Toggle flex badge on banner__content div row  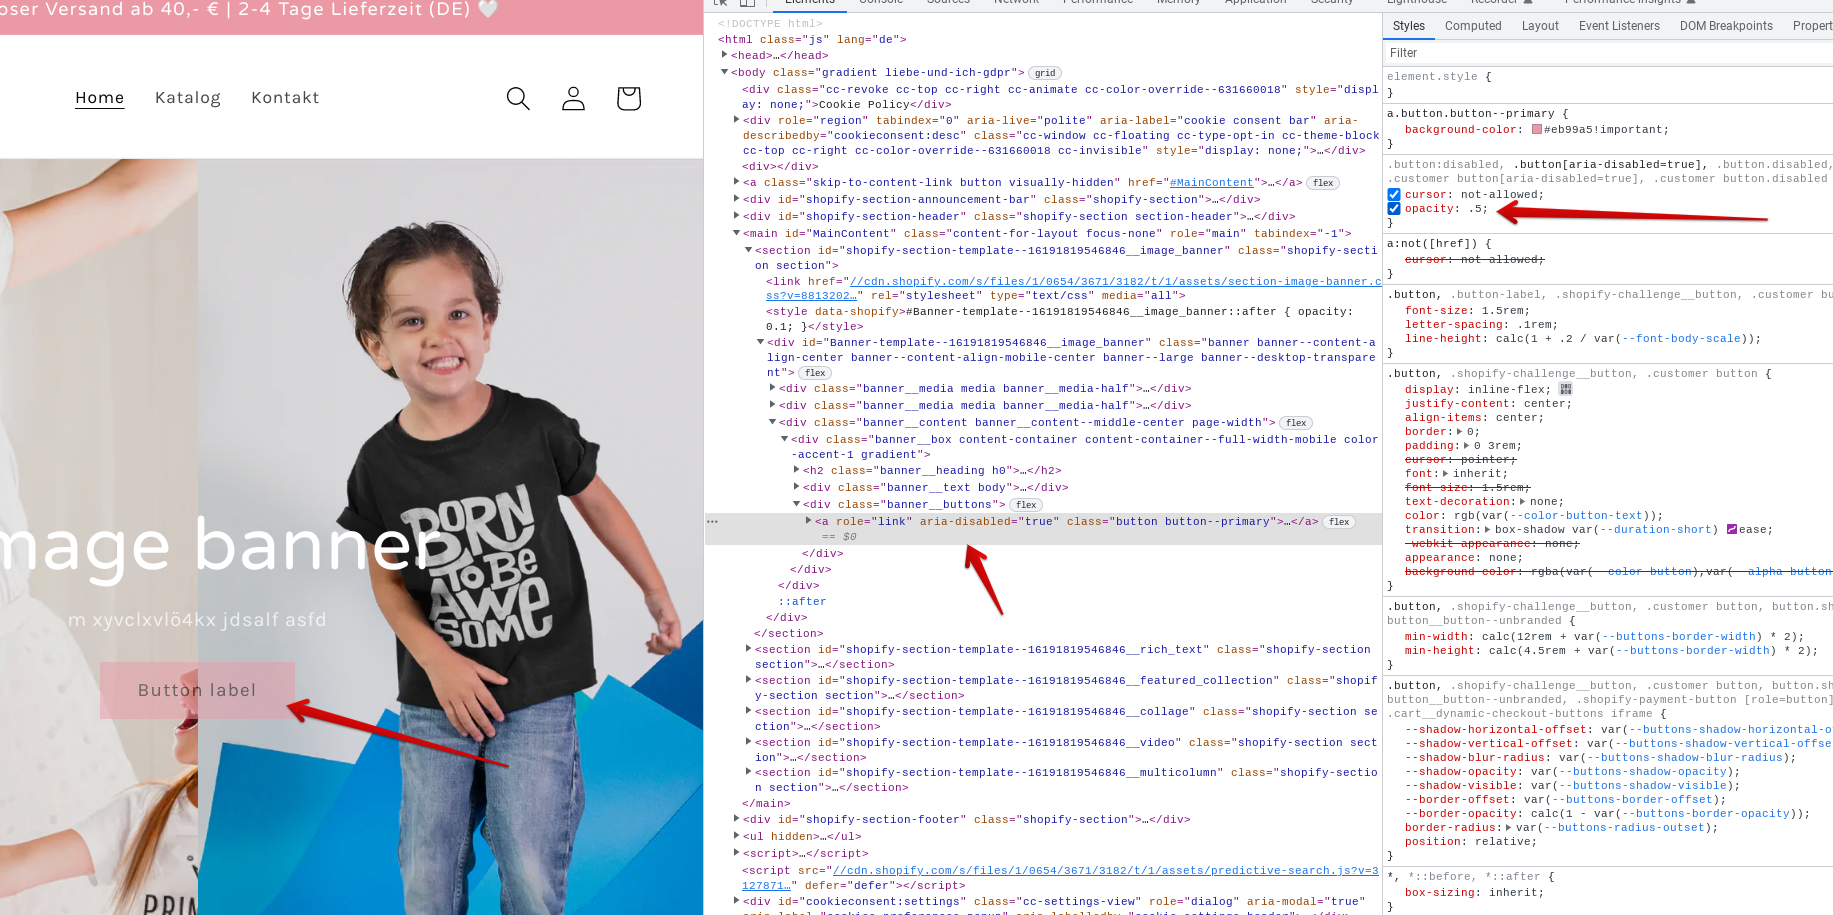pyautogui.click(x=1296, y=423)
